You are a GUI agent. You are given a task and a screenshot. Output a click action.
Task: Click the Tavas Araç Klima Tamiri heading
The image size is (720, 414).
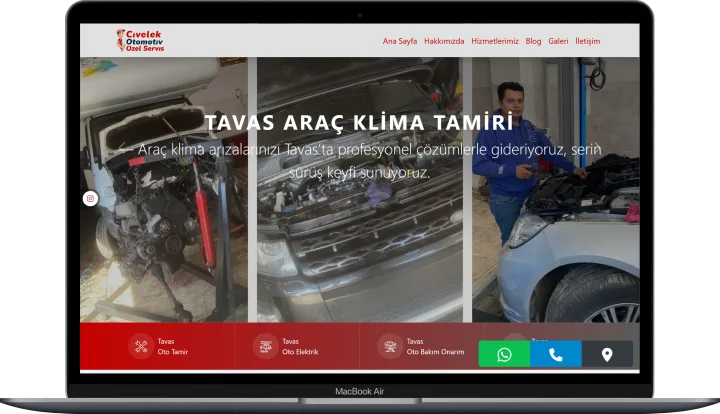[x=359, y=123]
